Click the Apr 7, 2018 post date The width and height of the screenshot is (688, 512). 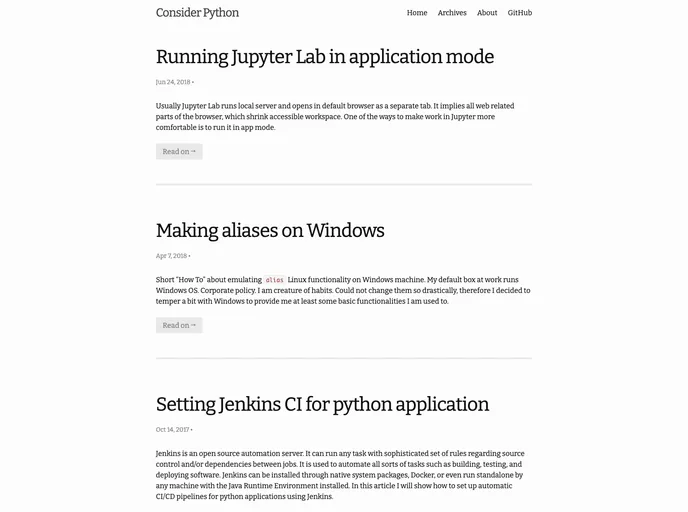[x=171, y=256]
